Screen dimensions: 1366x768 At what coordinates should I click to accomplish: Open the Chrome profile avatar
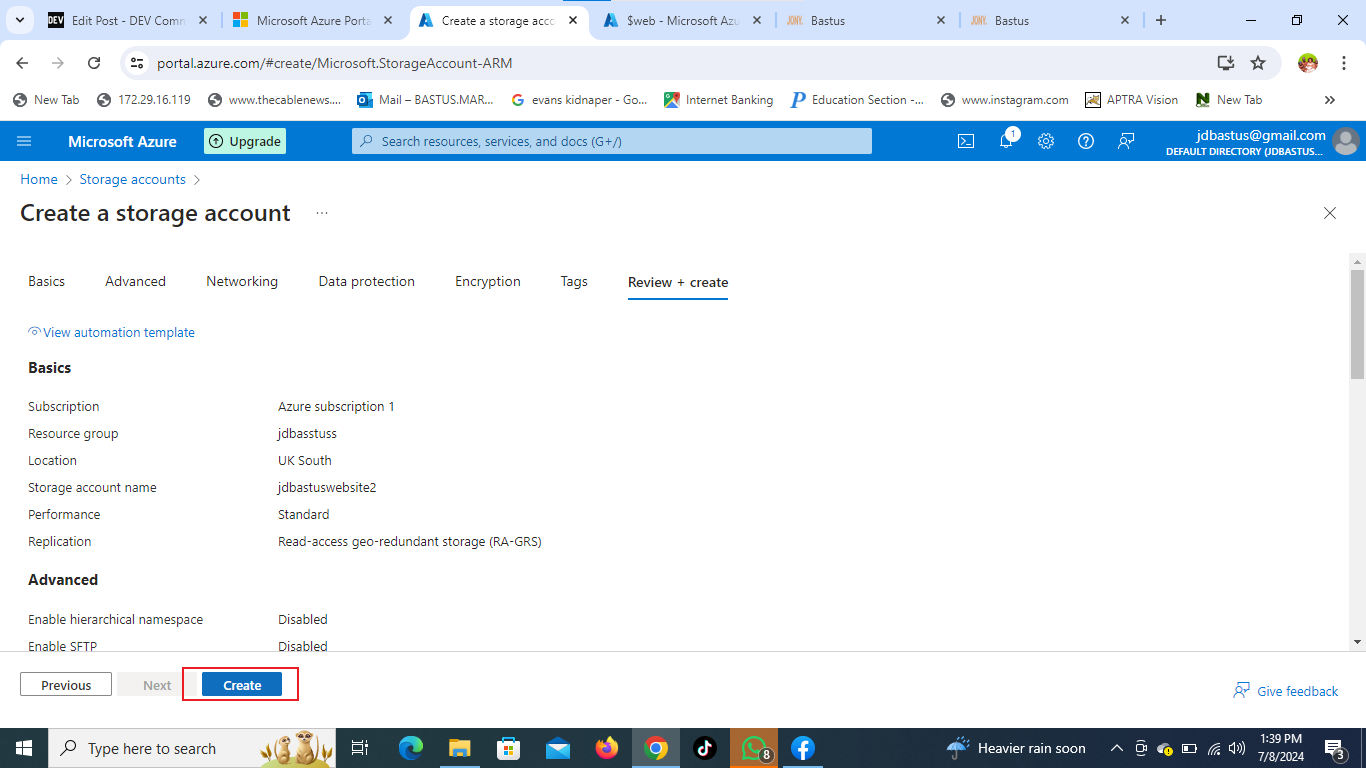[x=1308, y=63]
